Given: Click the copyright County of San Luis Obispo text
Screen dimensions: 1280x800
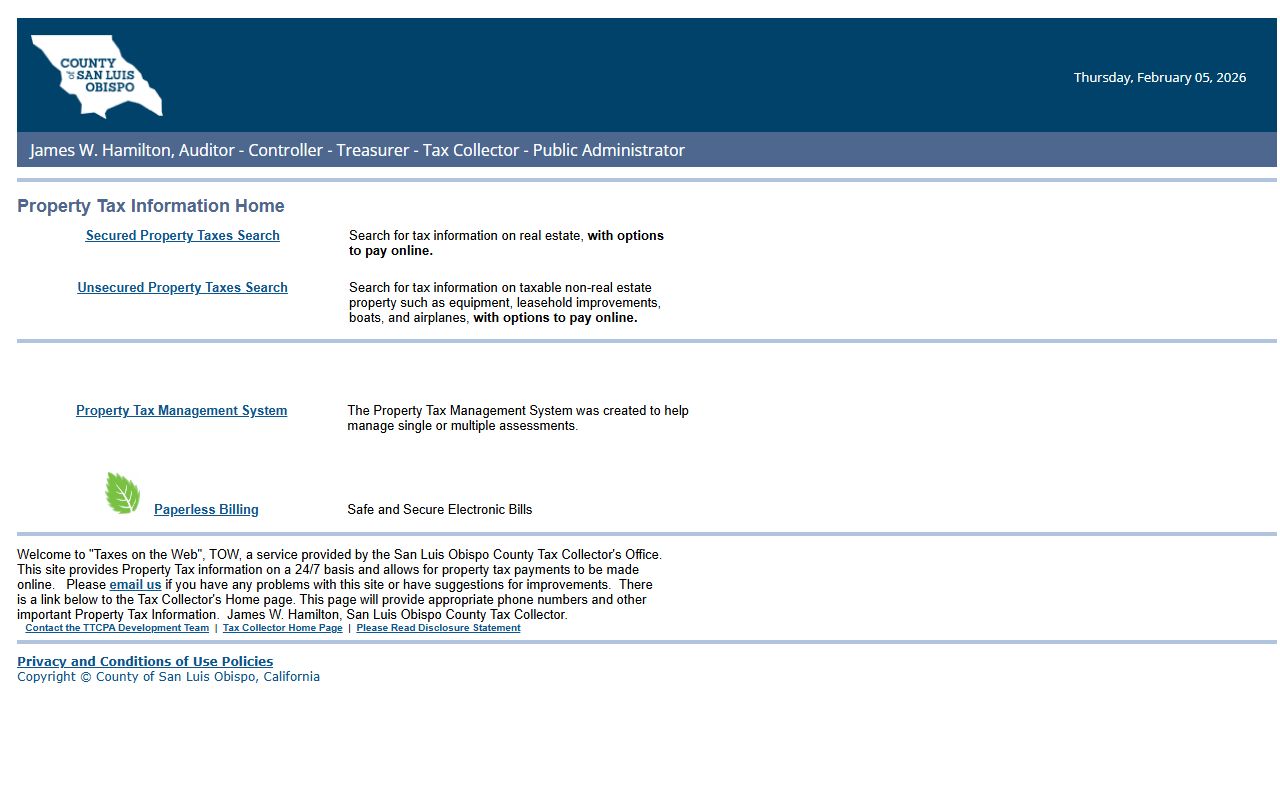Looking at the screenshot, I should (168, 677).
